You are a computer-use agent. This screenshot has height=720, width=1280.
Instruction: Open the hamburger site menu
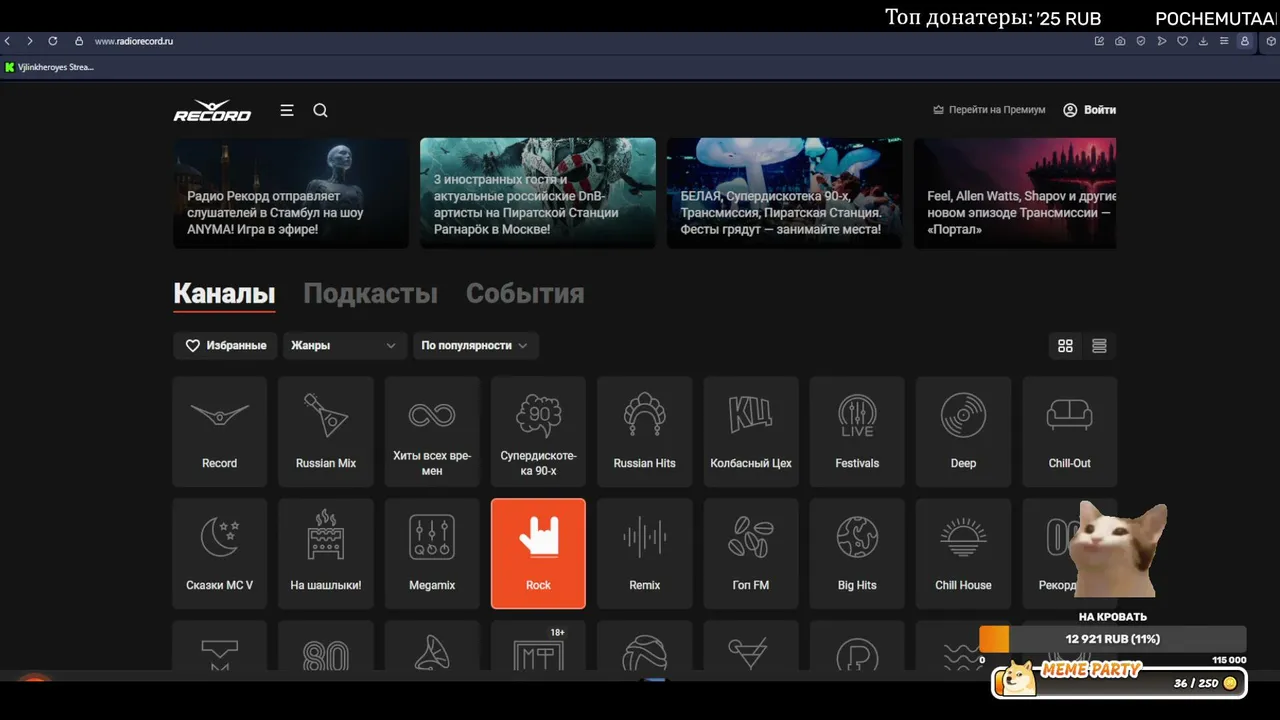pyautogui.click(x=287, y=110)
